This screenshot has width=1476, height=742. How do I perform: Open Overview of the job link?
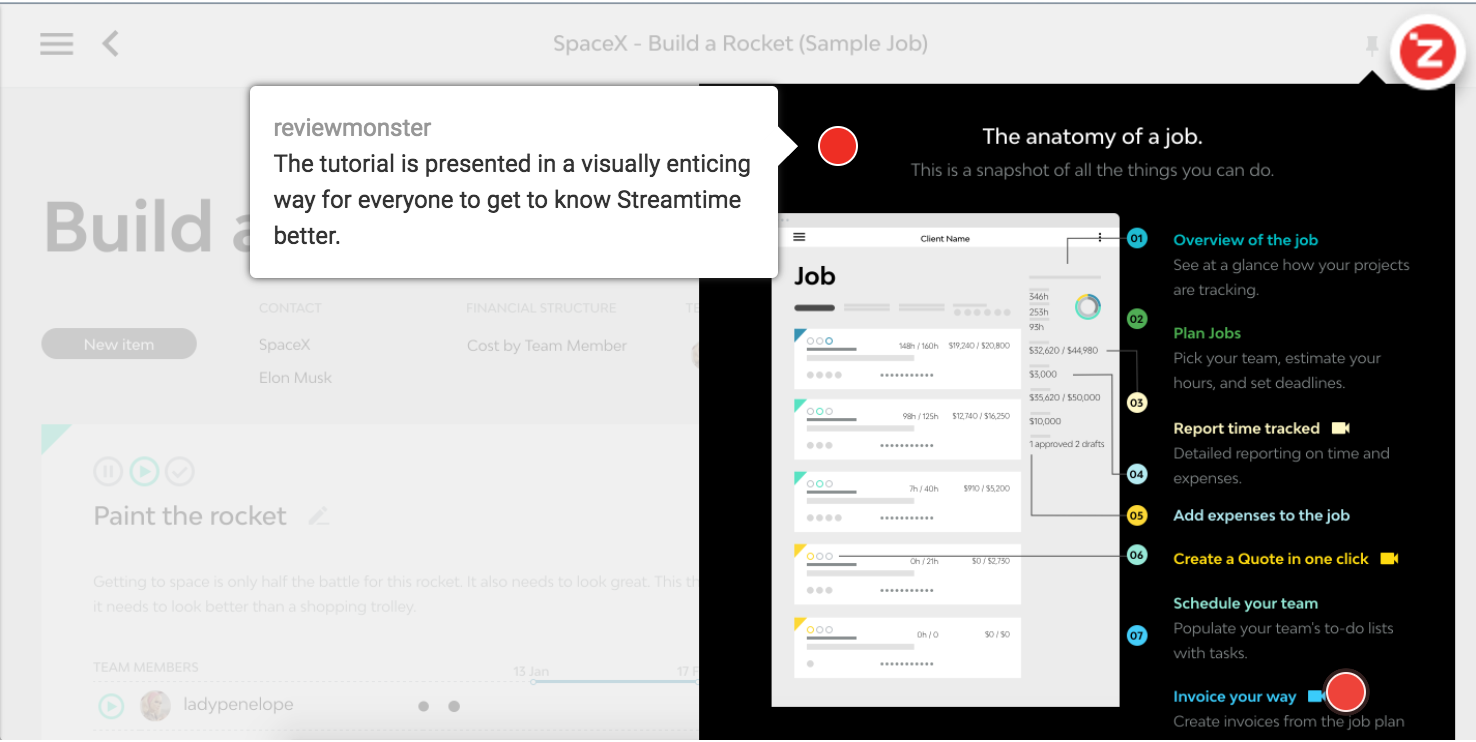(1245, 240)
